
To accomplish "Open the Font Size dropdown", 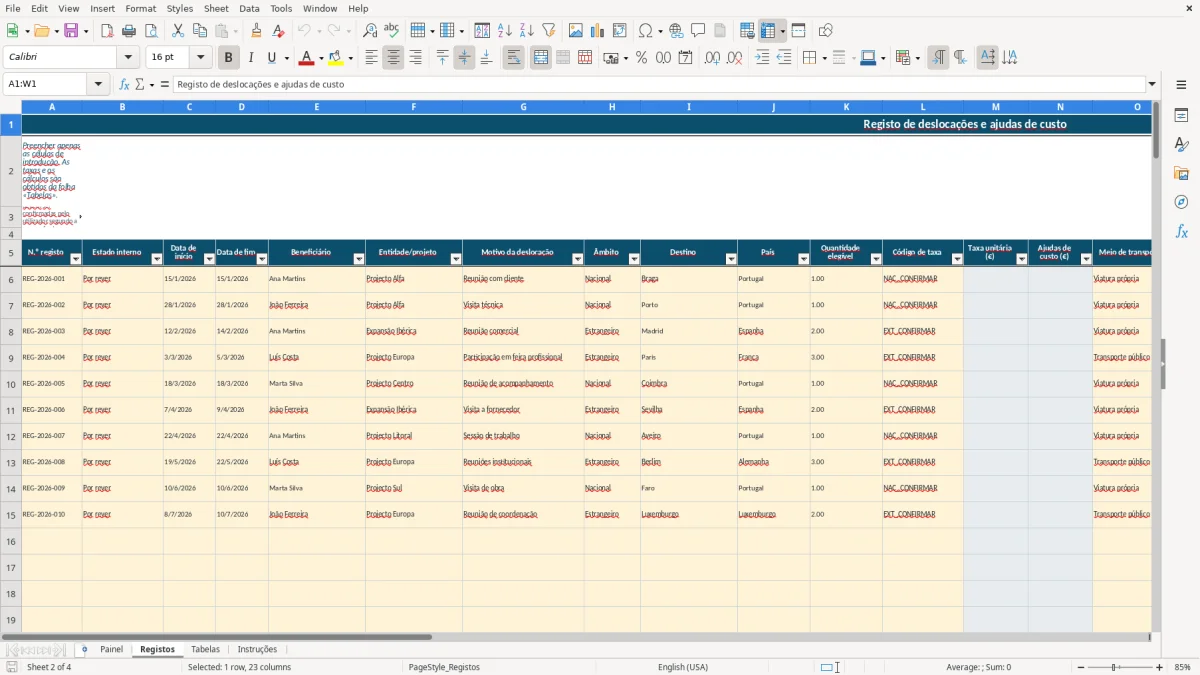I will click(x=200, y=58).
